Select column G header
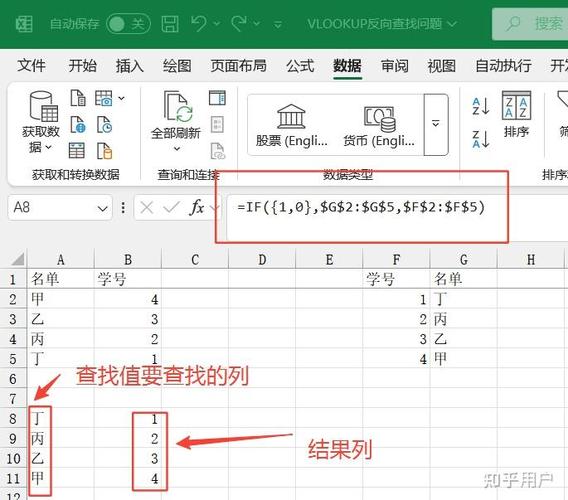 click(x=463, y=259)
